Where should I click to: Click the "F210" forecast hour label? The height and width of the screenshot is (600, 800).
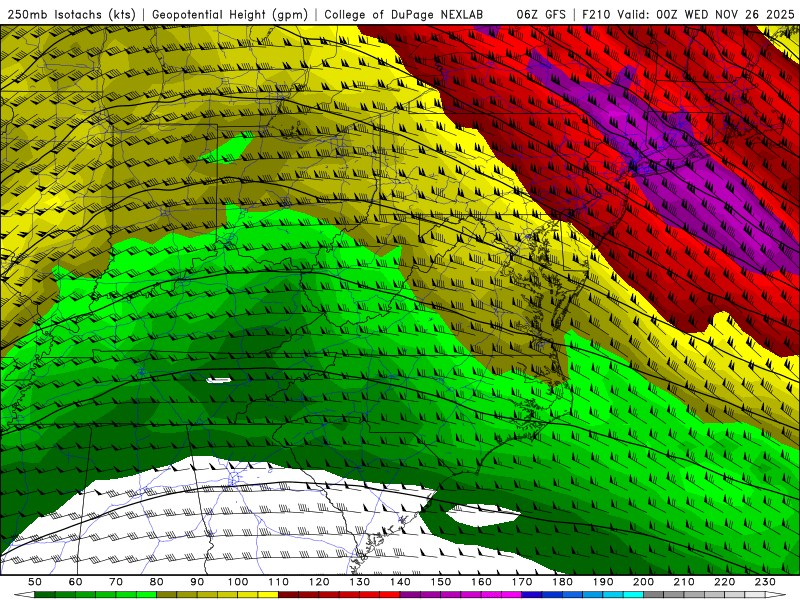596,15
